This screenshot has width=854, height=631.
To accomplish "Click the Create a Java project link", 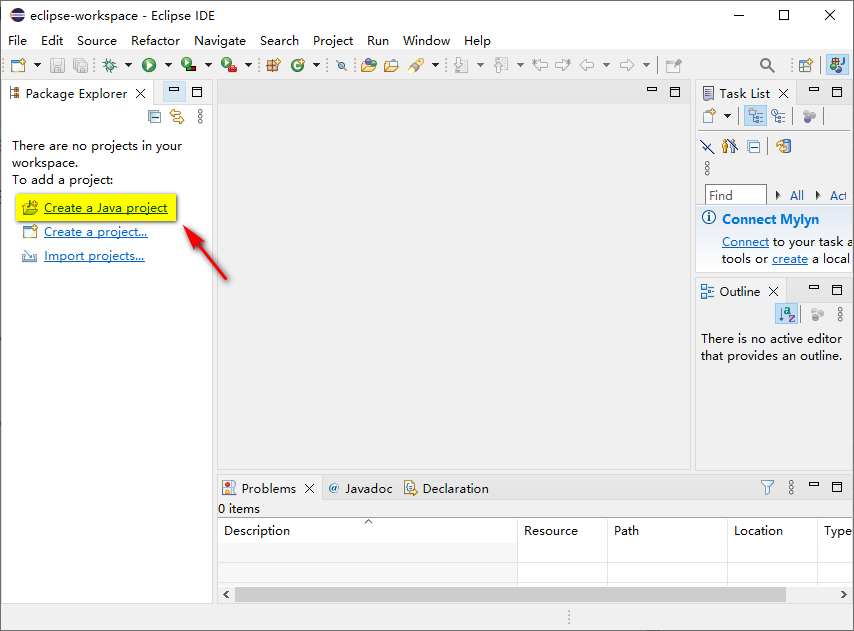I will coord(105,208).
